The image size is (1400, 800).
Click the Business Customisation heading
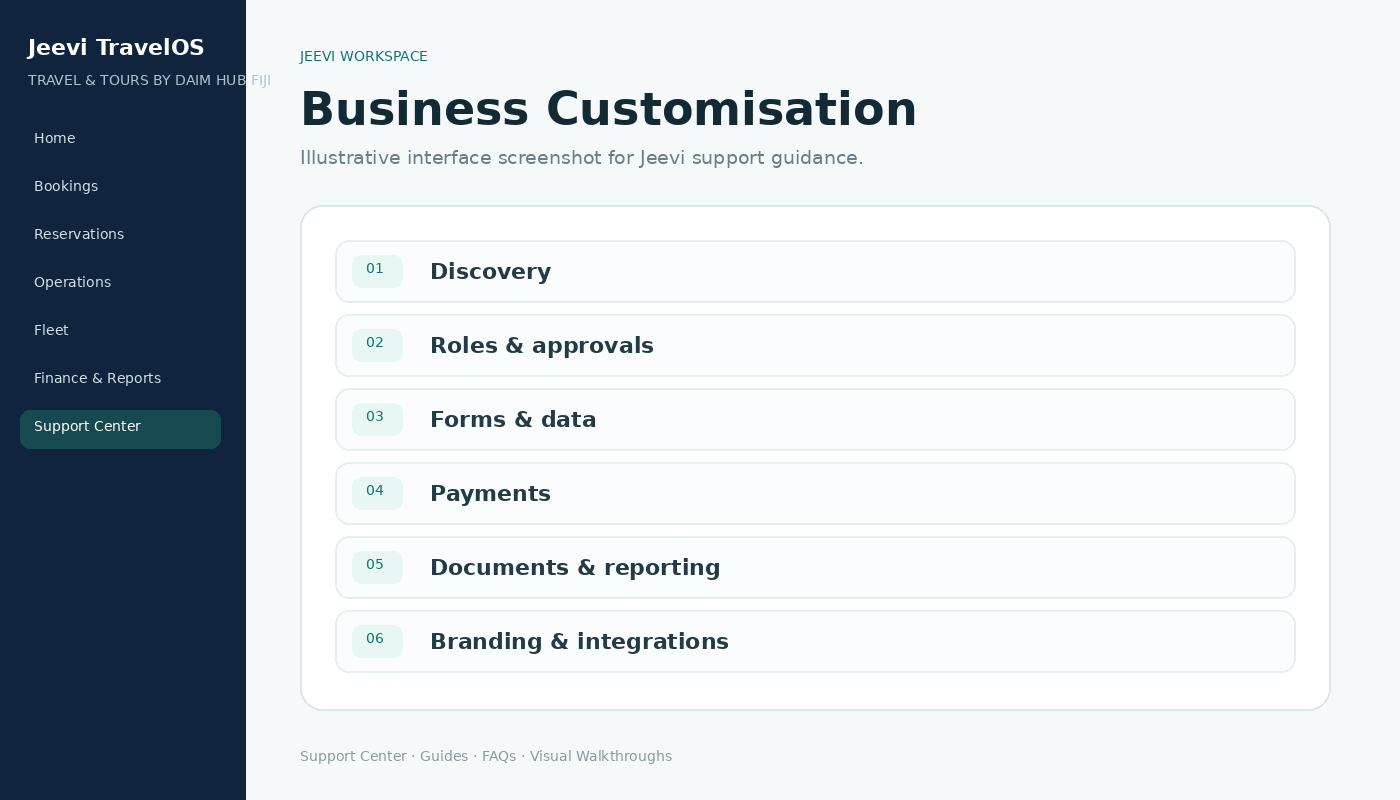pyautogui.click(x=608, y=110)
